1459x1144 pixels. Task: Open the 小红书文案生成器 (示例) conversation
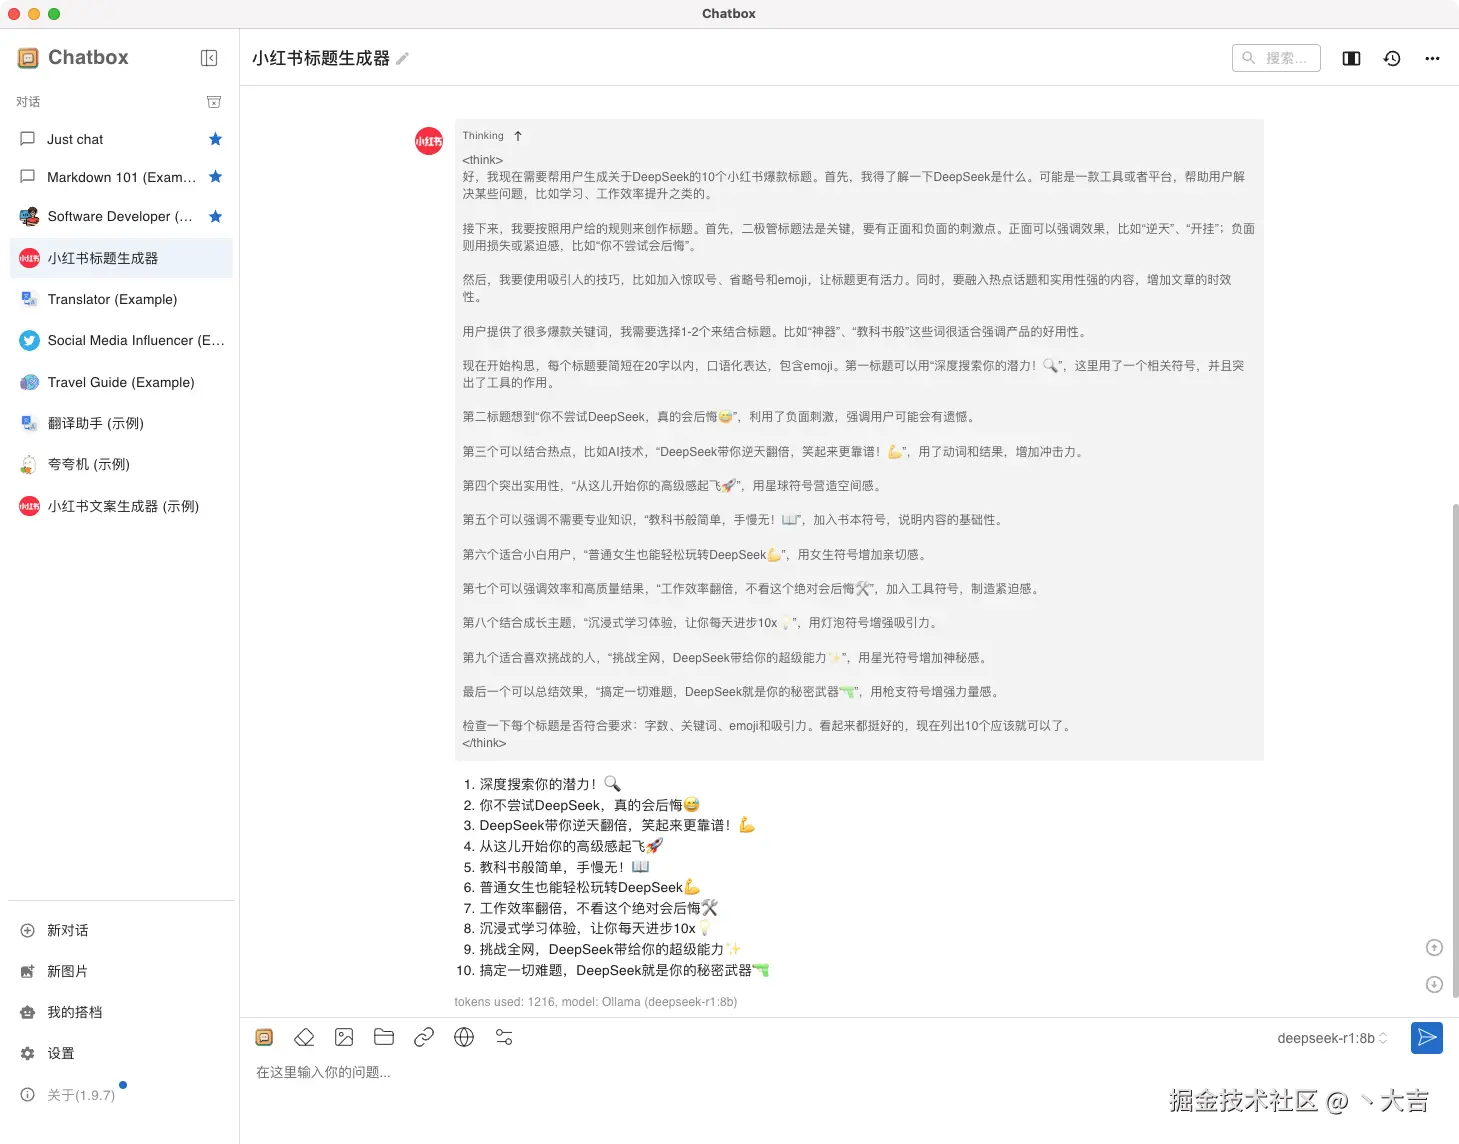coord(121,506)
